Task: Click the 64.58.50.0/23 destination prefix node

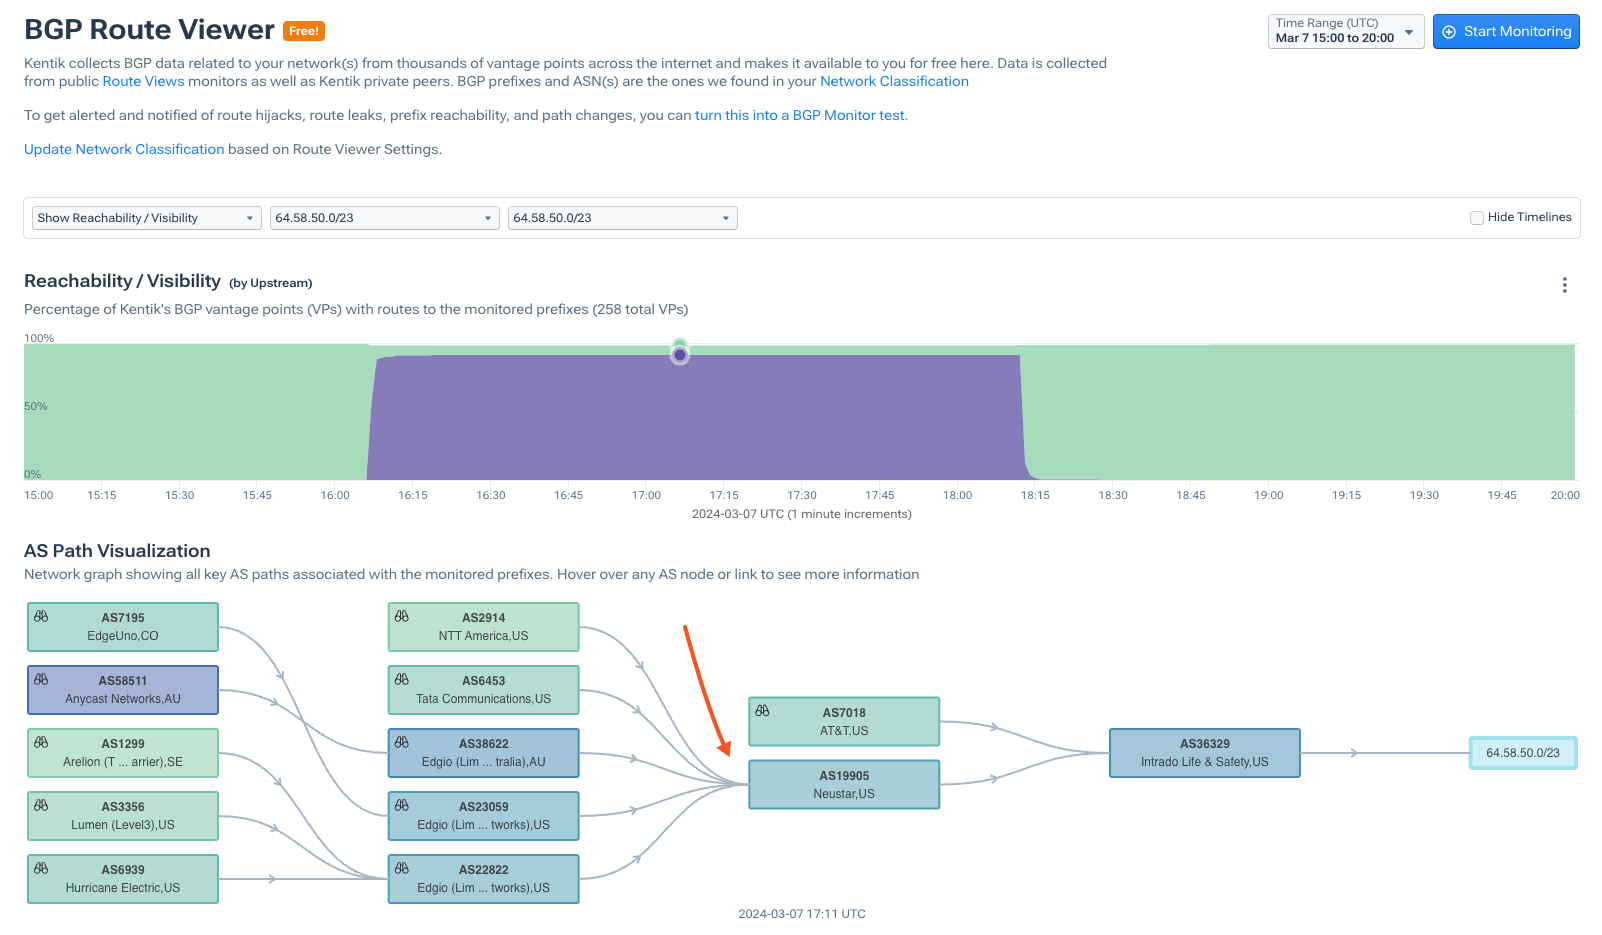Action: (1523, 753)
